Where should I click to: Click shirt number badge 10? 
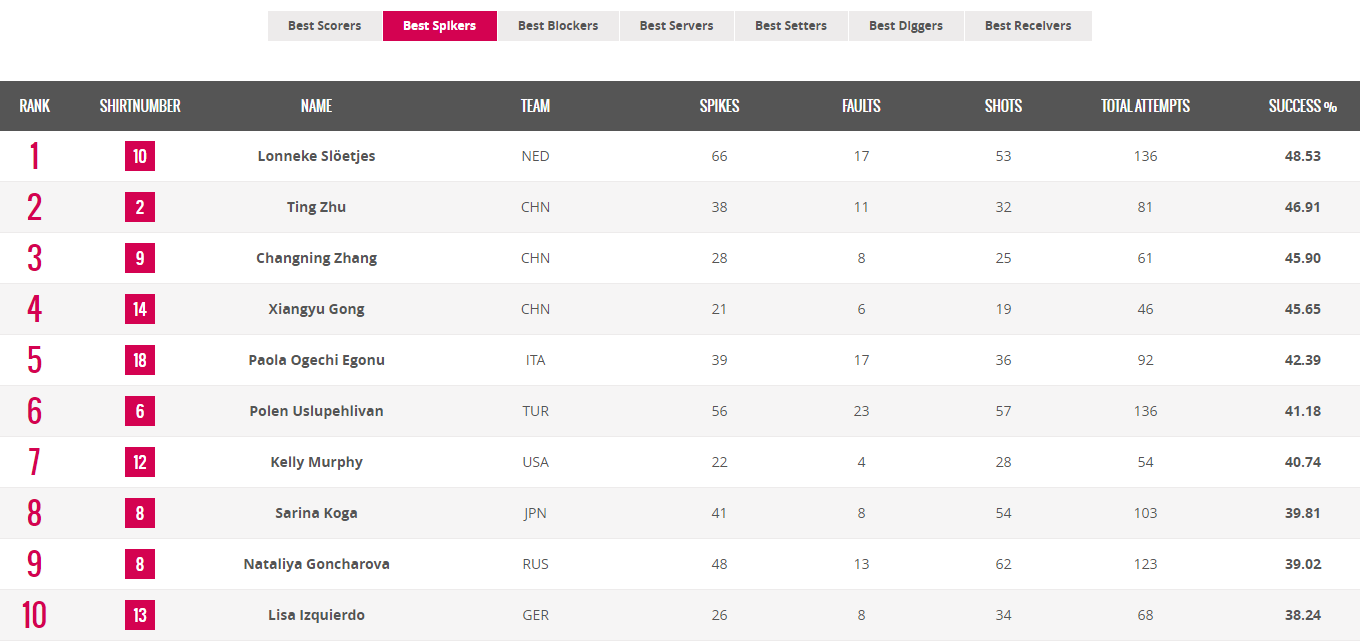coord(140,156)
